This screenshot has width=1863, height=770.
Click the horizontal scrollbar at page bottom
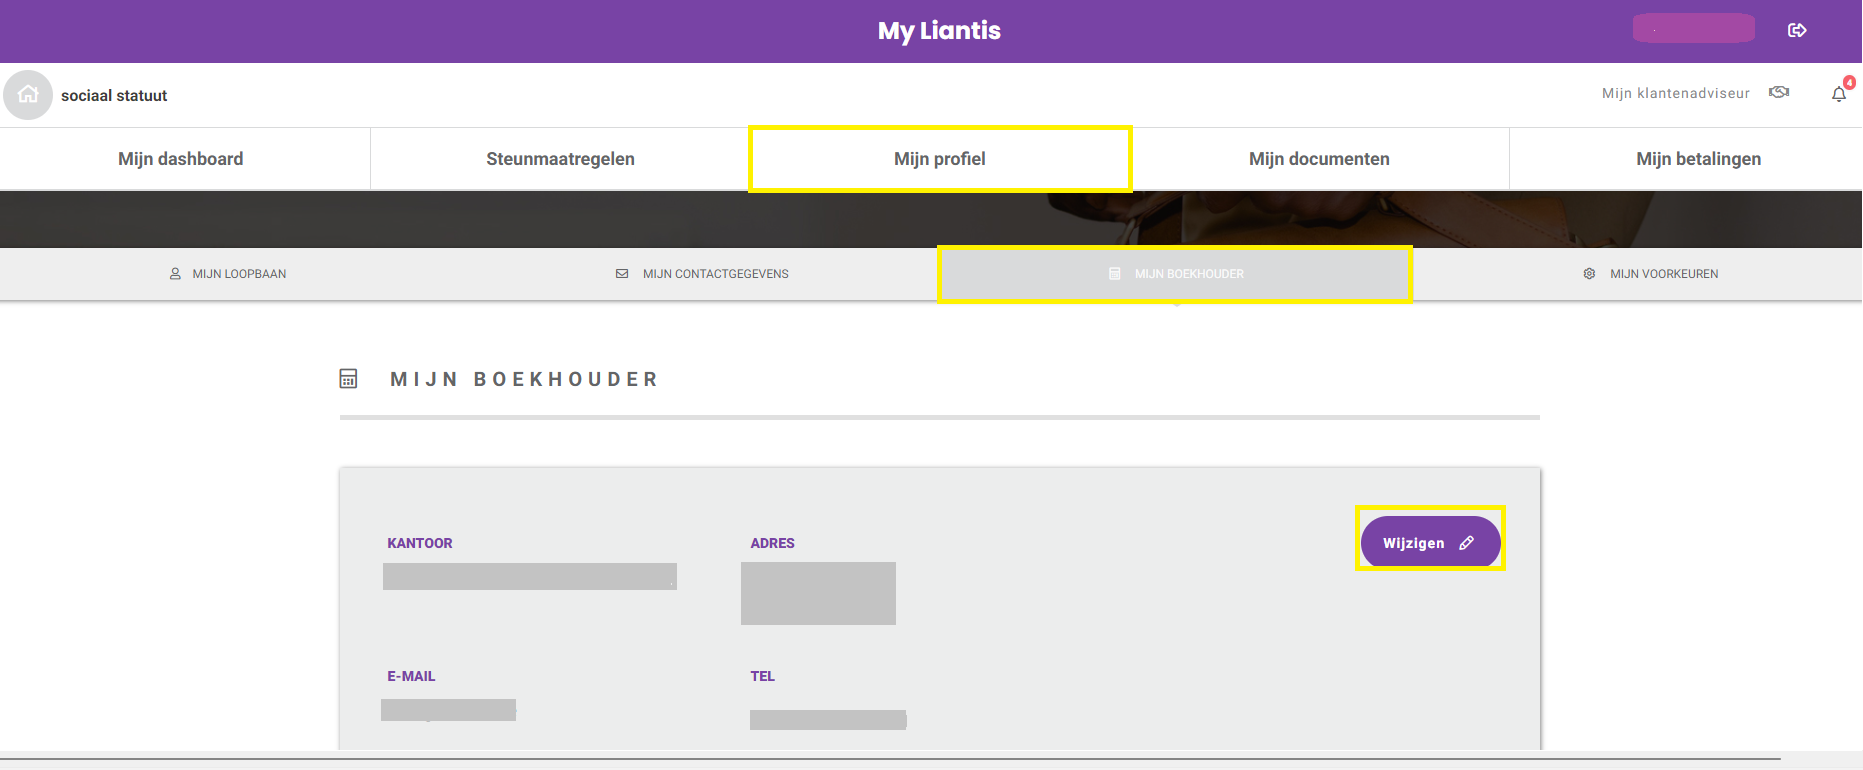[x=890, y=759]
